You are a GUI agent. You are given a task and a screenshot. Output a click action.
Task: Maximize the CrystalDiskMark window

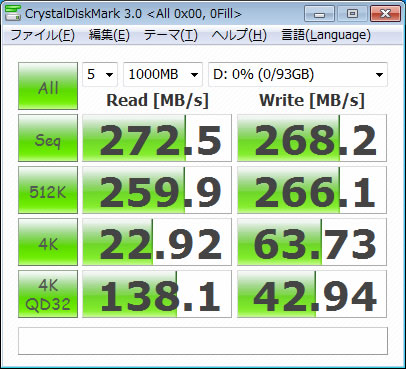point(352,14)
